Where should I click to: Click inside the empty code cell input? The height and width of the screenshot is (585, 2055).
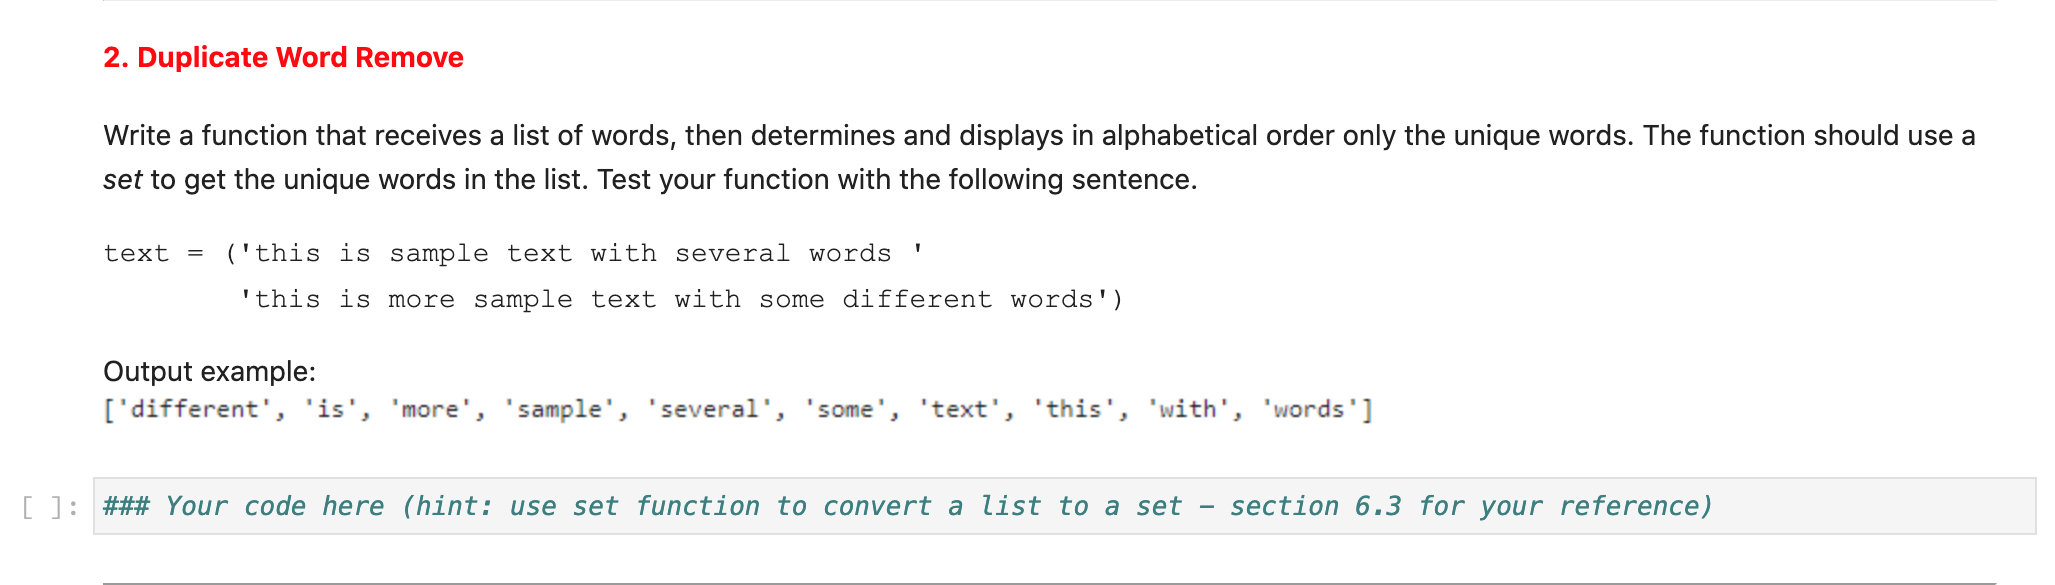[1064, 506]
